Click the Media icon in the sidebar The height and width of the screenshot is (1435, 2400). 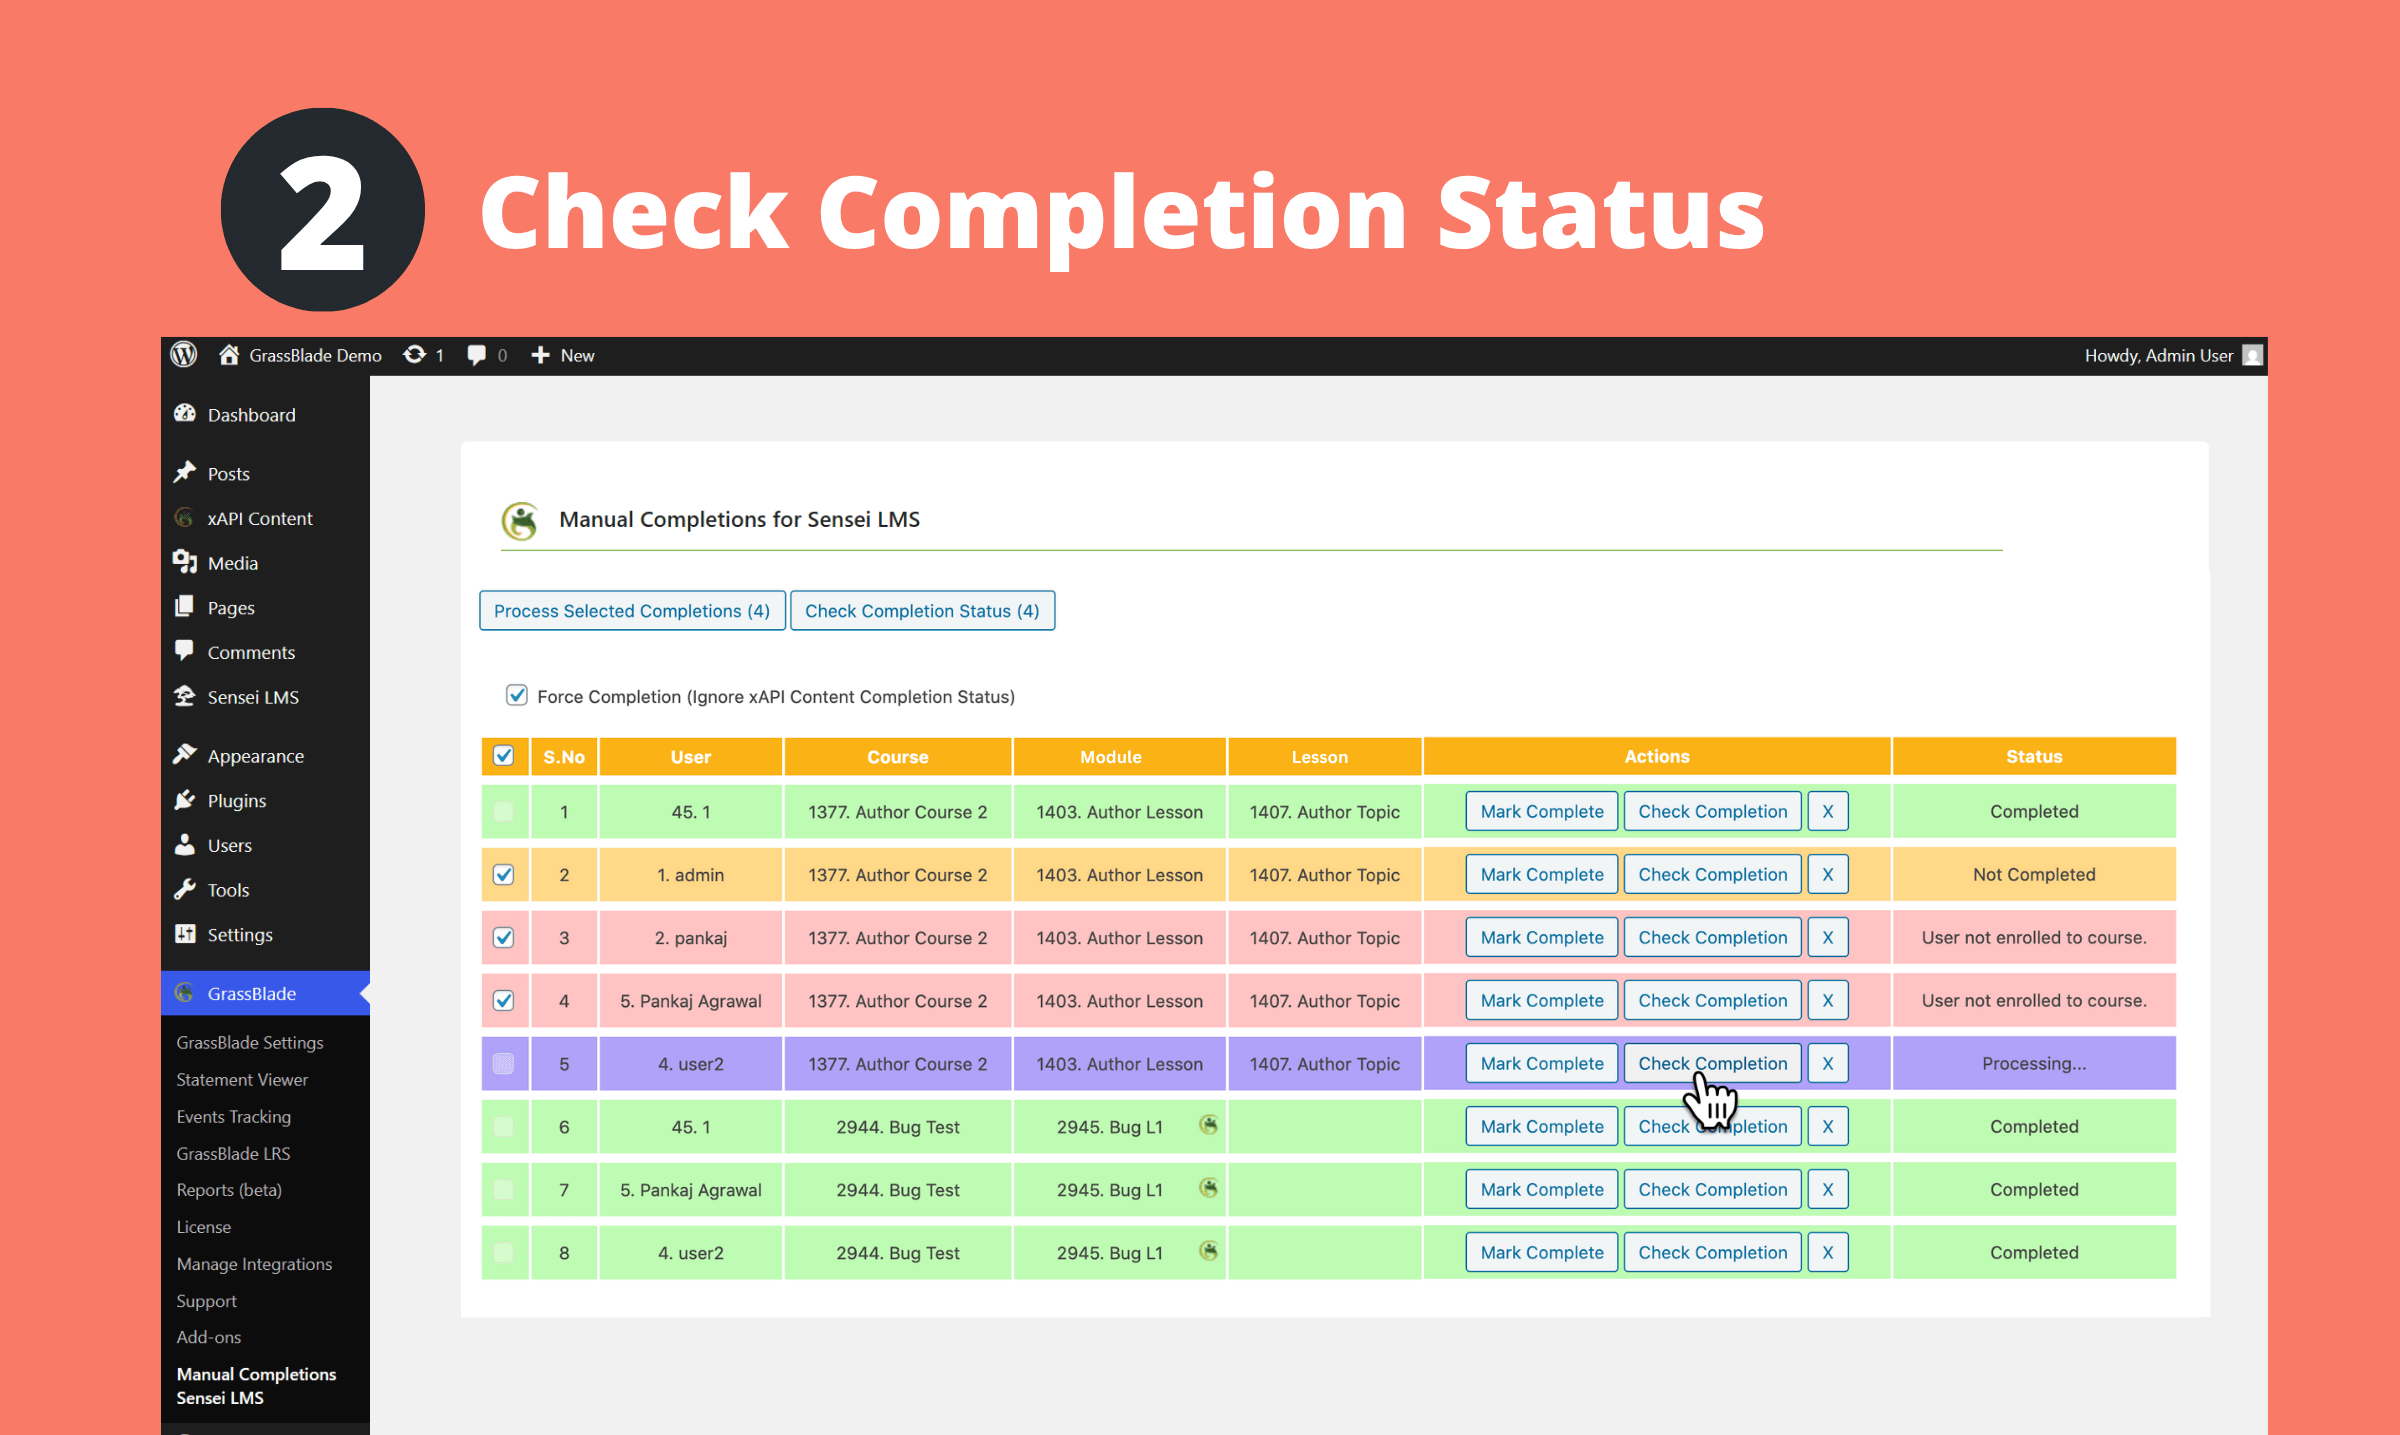click(184, 562)
